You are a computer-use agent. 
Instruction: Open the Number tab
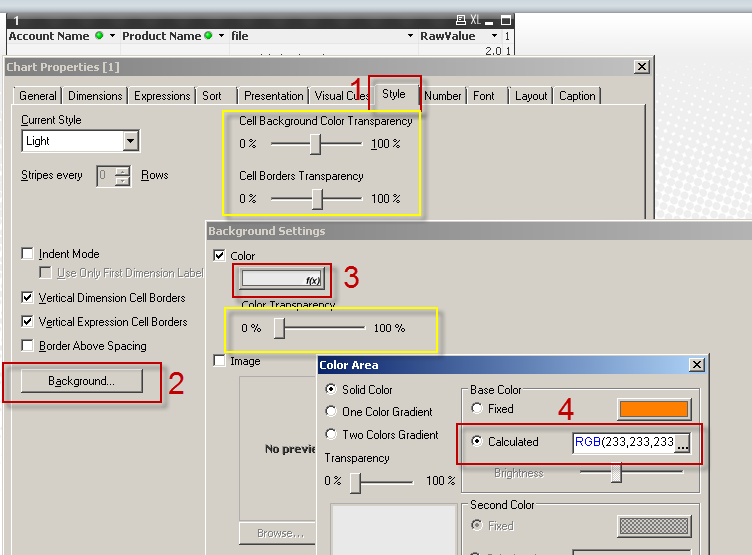pyautogui.click(x=442, y=96)
